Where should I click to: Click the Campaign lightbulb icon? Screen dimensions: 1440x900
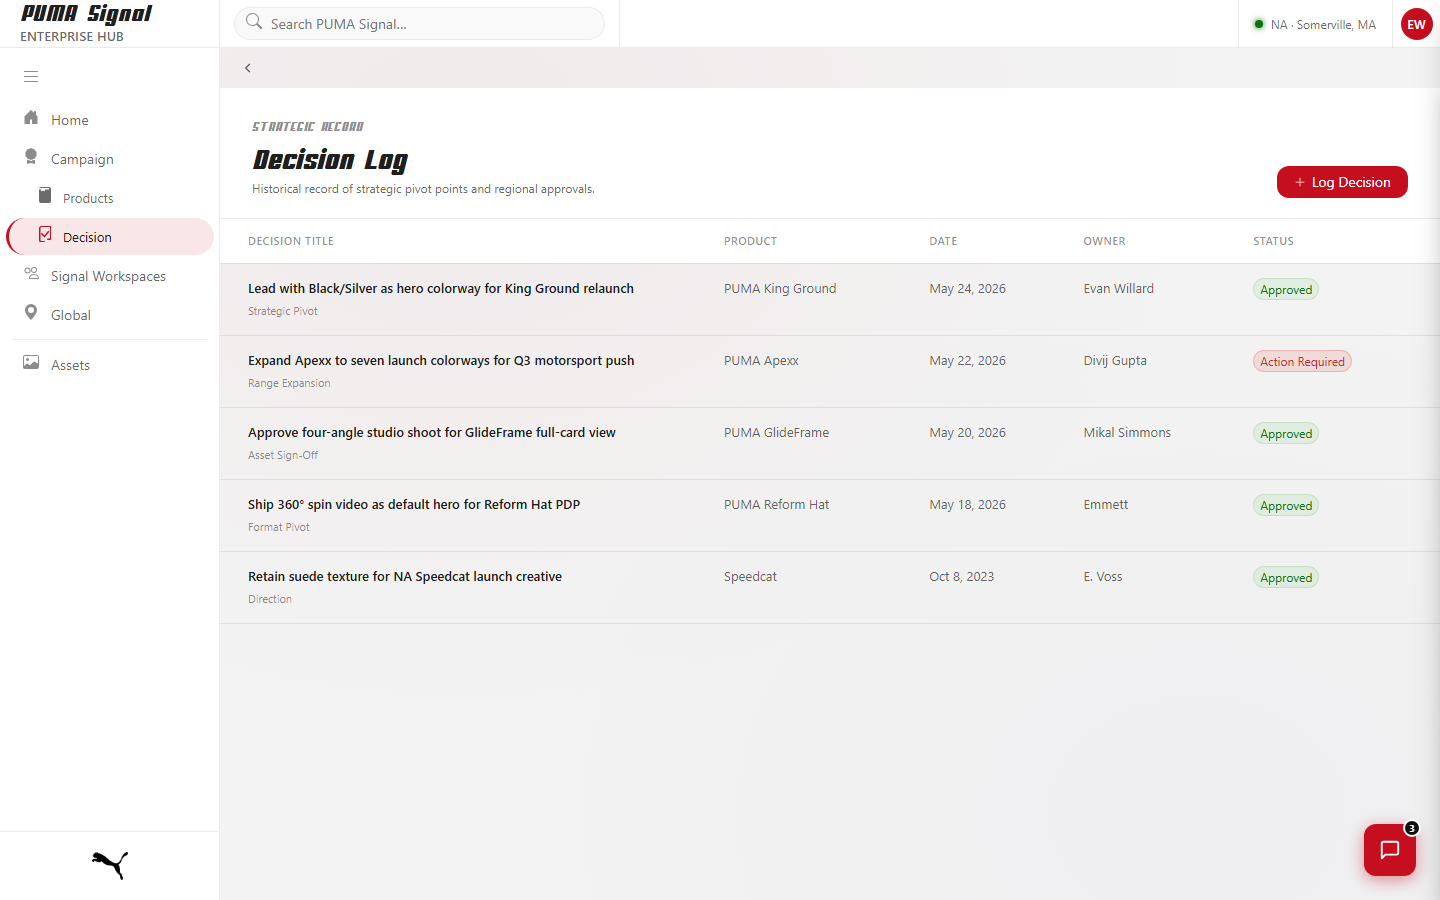click(31, 157)
